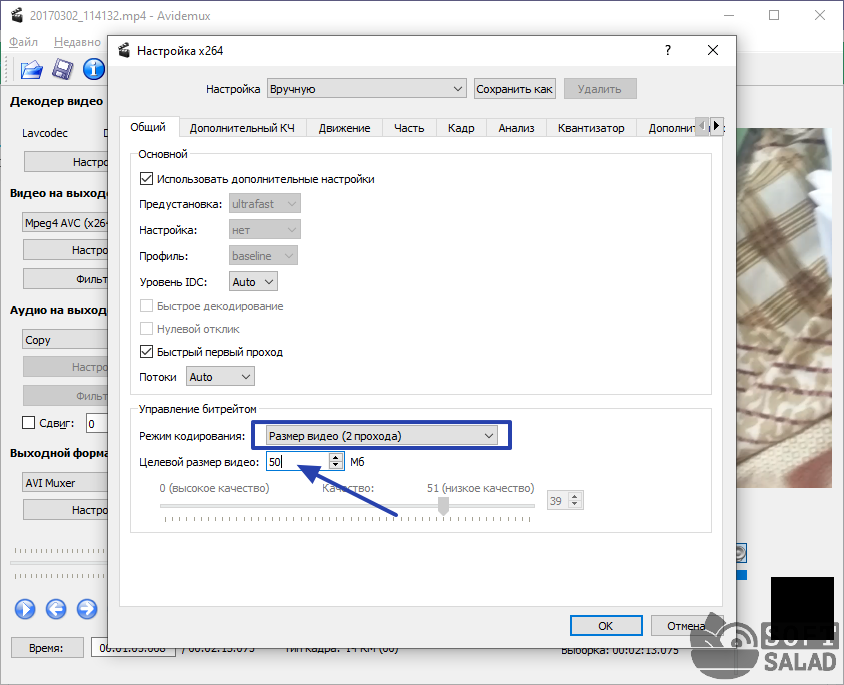Close the x264 settings dialog
Image resolution: width=844 pixels, height=685 pixels.
click(713, 51)
